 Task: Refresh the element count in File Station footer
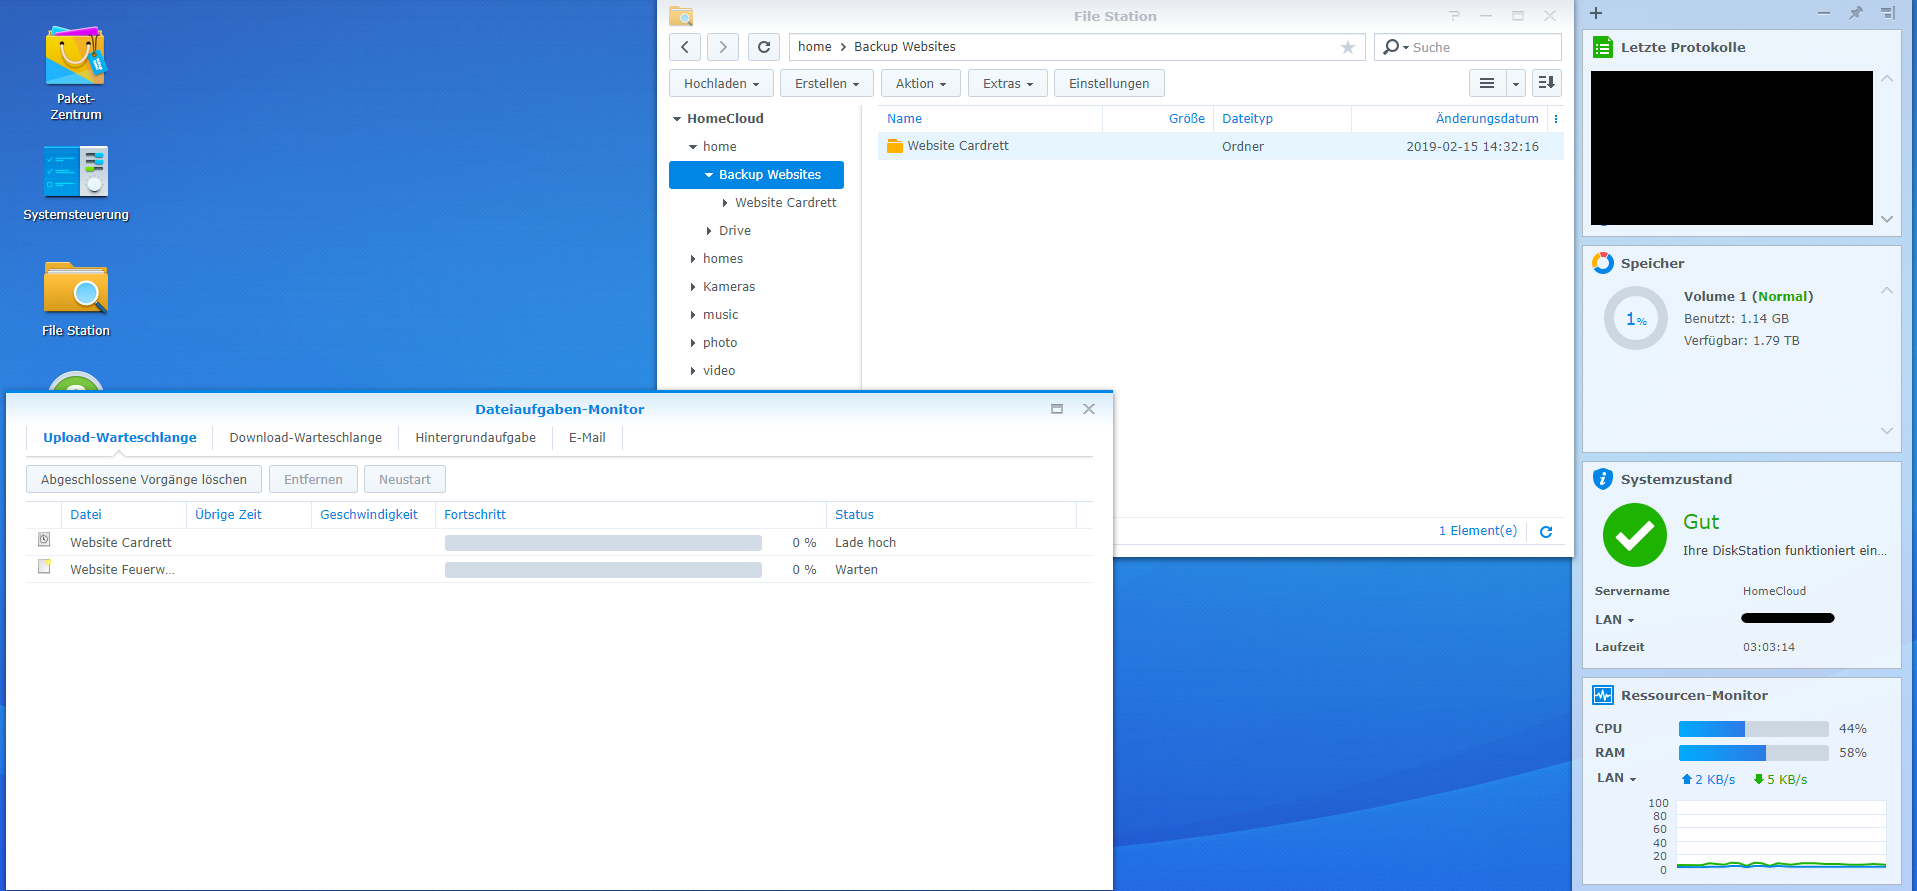coord(1546,532)
